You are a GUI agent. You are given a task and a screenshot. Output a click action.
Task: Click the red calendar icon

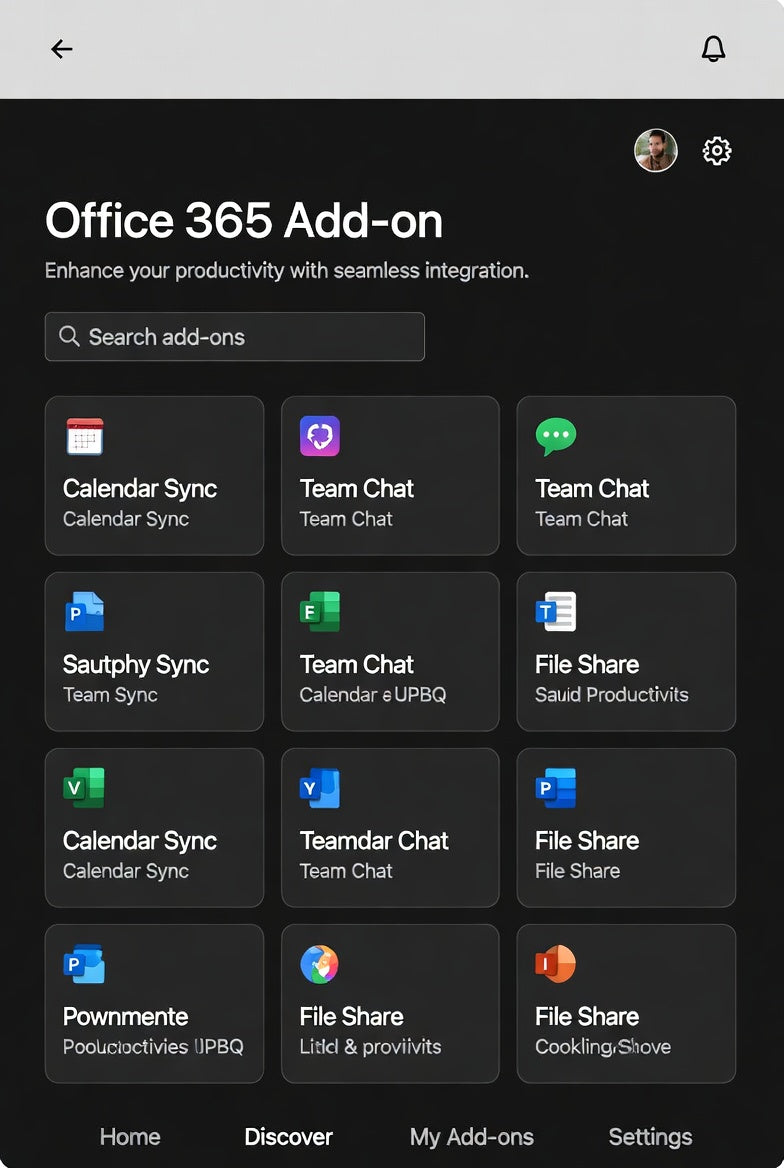85,437
